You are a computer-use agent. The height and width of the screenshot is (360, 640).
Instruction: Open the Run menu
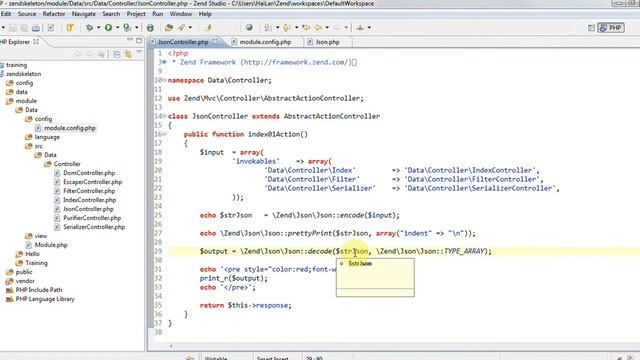click(x=158, y=14)
